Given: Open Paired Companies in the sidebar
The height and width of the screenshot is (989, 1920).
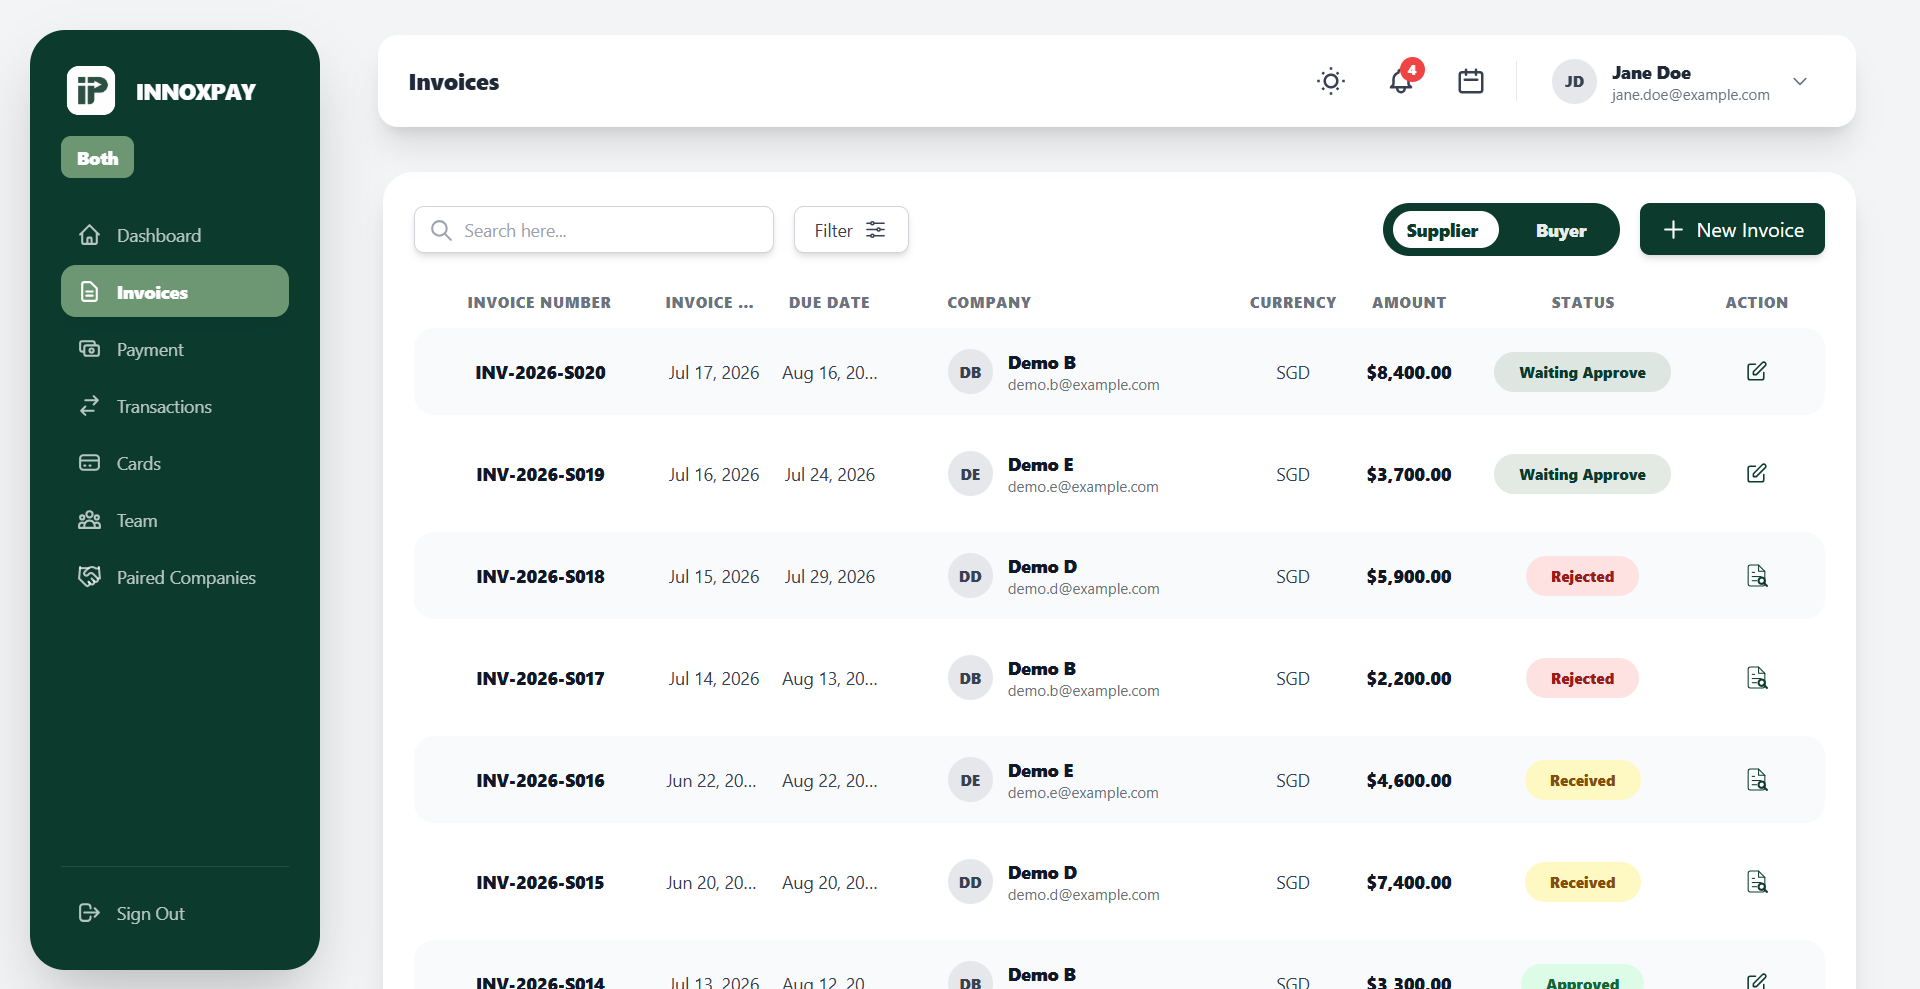Looking at the screenshot, I should (x=175, y=577).
